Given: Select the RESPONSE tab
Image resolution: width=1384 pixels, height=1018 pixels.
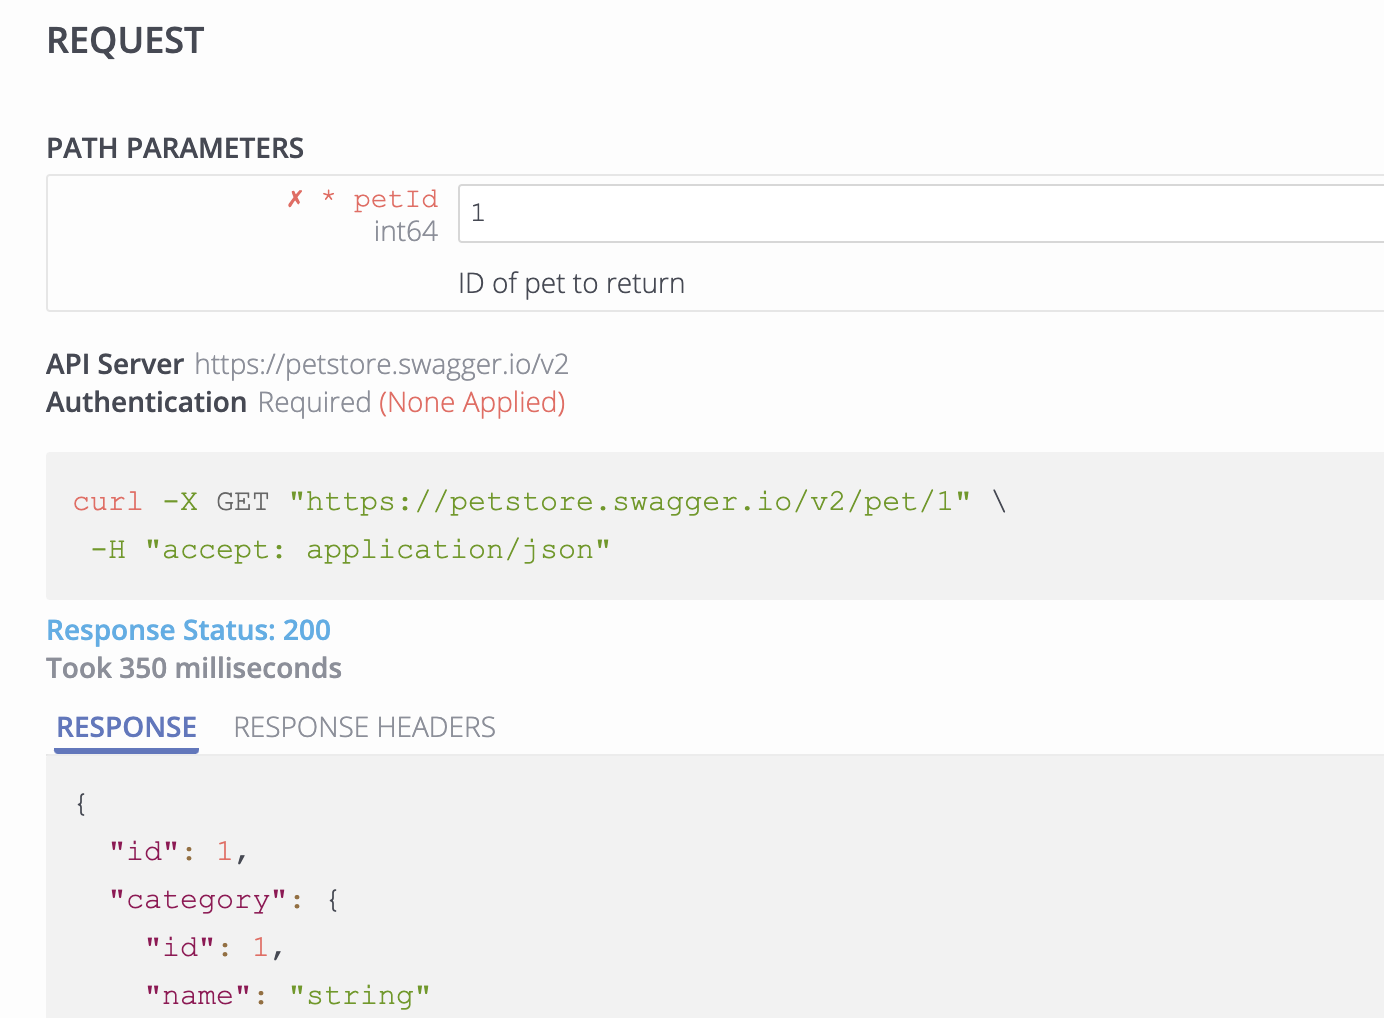Looking at the screenshot, I should (126, 727).
